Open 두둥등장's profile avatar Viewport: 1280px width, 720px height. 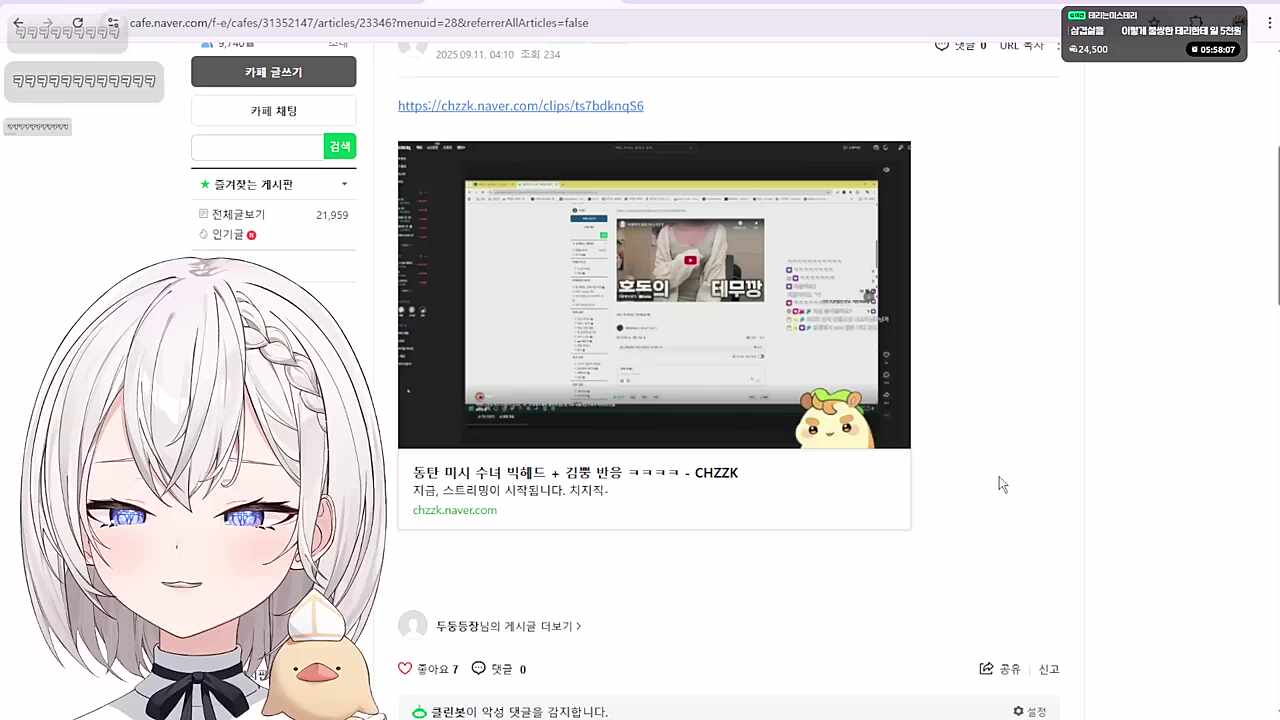click(x=413, y=626)
